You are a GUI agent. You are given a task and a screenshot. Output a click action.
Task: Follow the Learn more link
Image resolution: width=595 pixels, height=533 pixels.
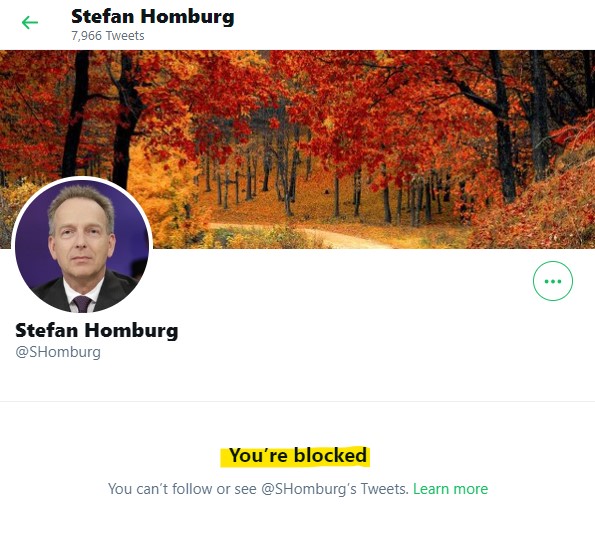pos(450,489)
